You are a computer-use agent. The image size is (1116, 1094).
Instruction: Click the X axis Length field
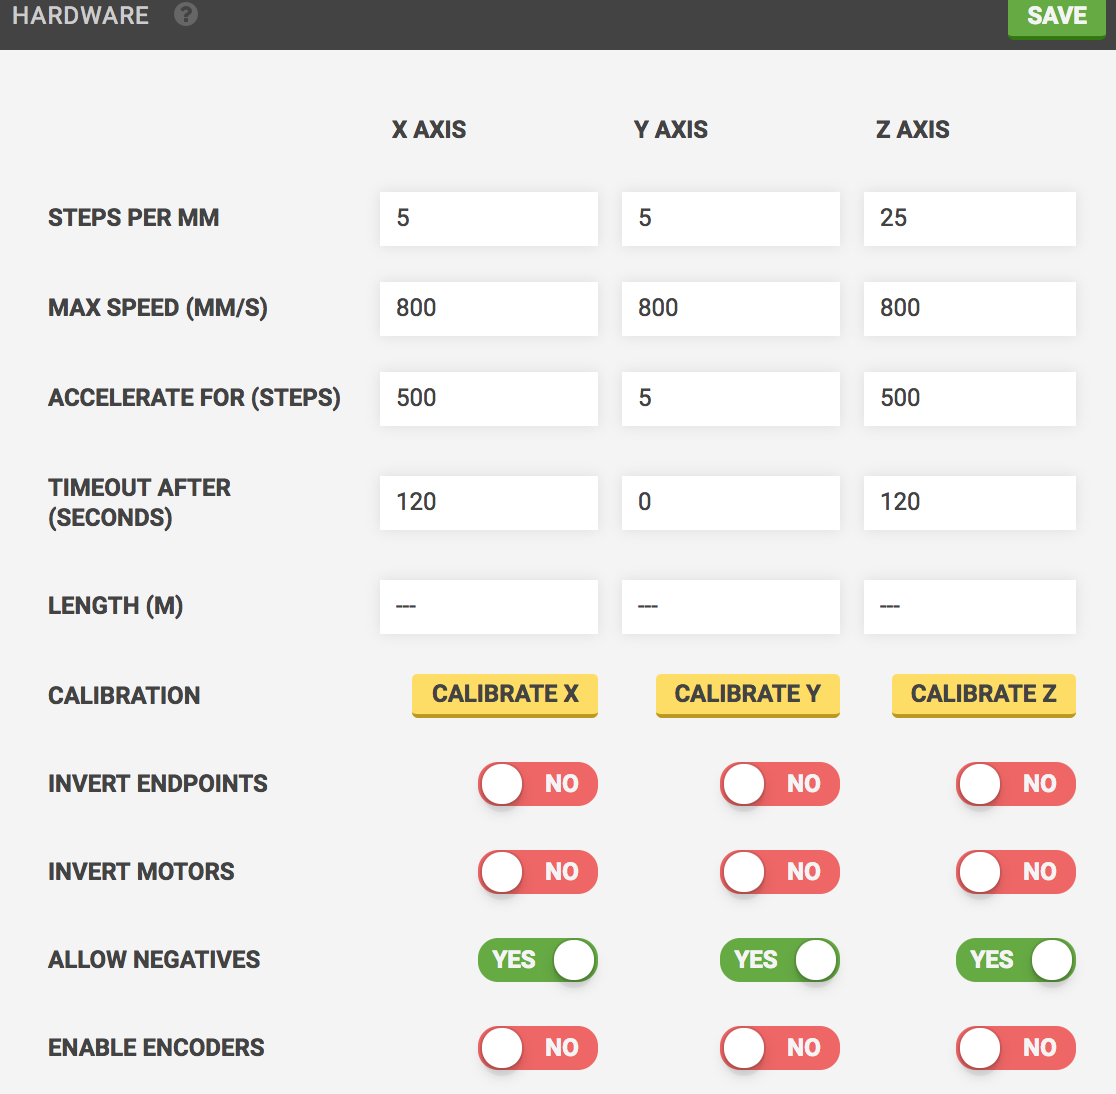pyautogui.click(x=489, y=606)
